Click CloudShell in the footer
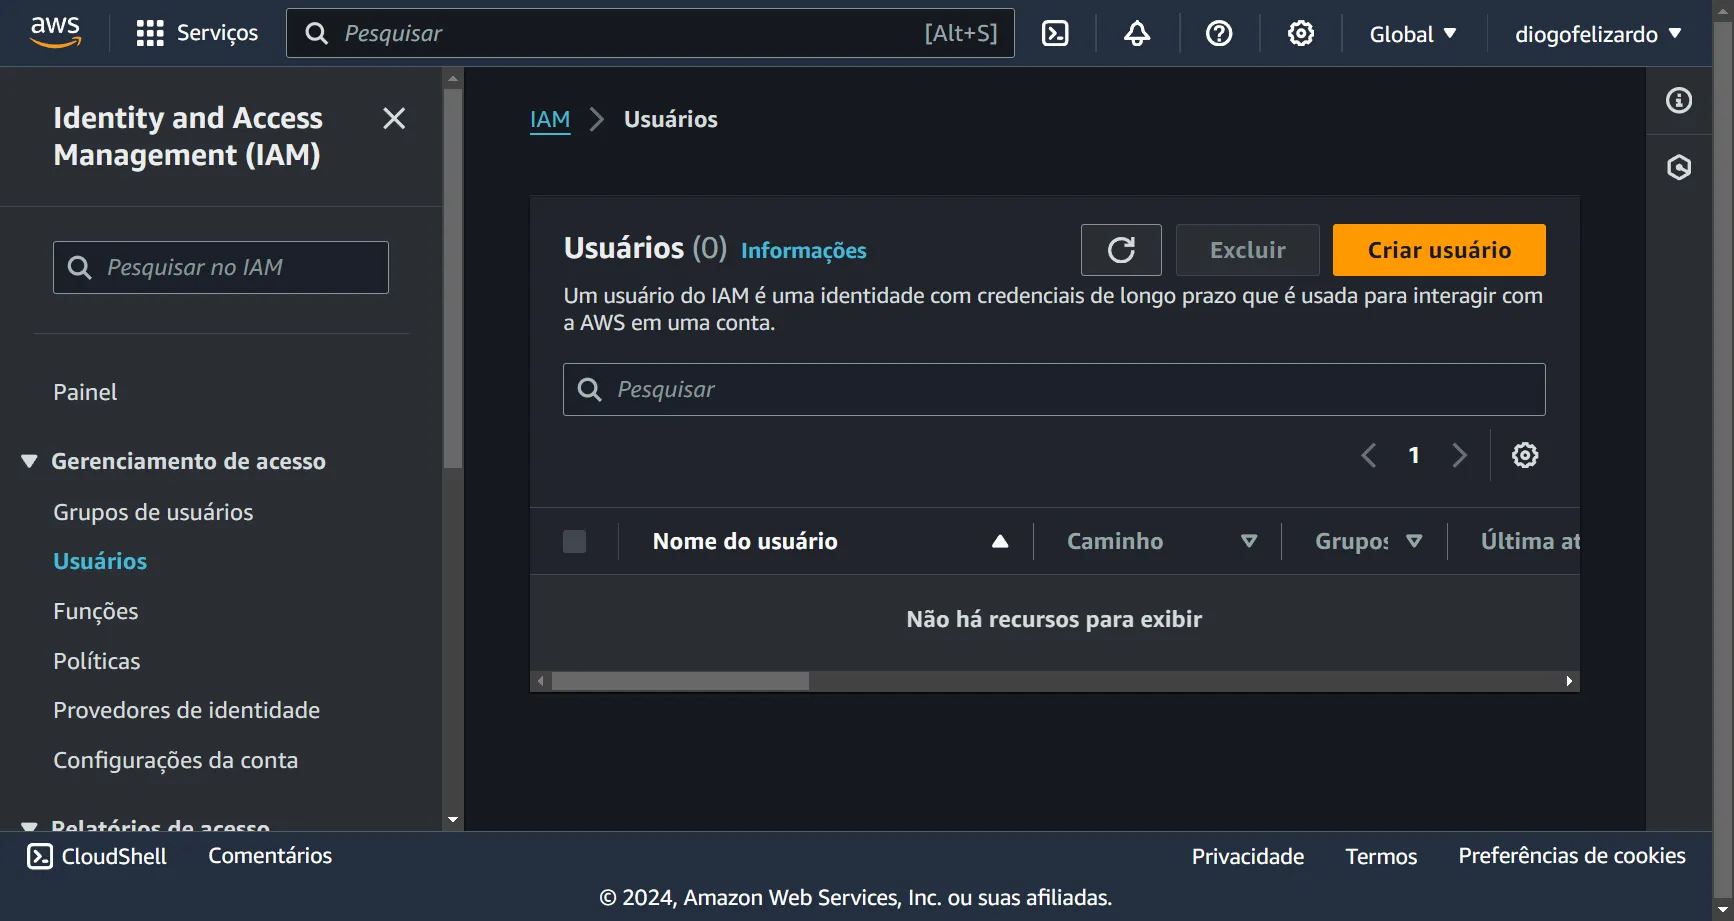Image resolution: width=1734 pixels, height=921 pixels. click(x=97, y=856)
